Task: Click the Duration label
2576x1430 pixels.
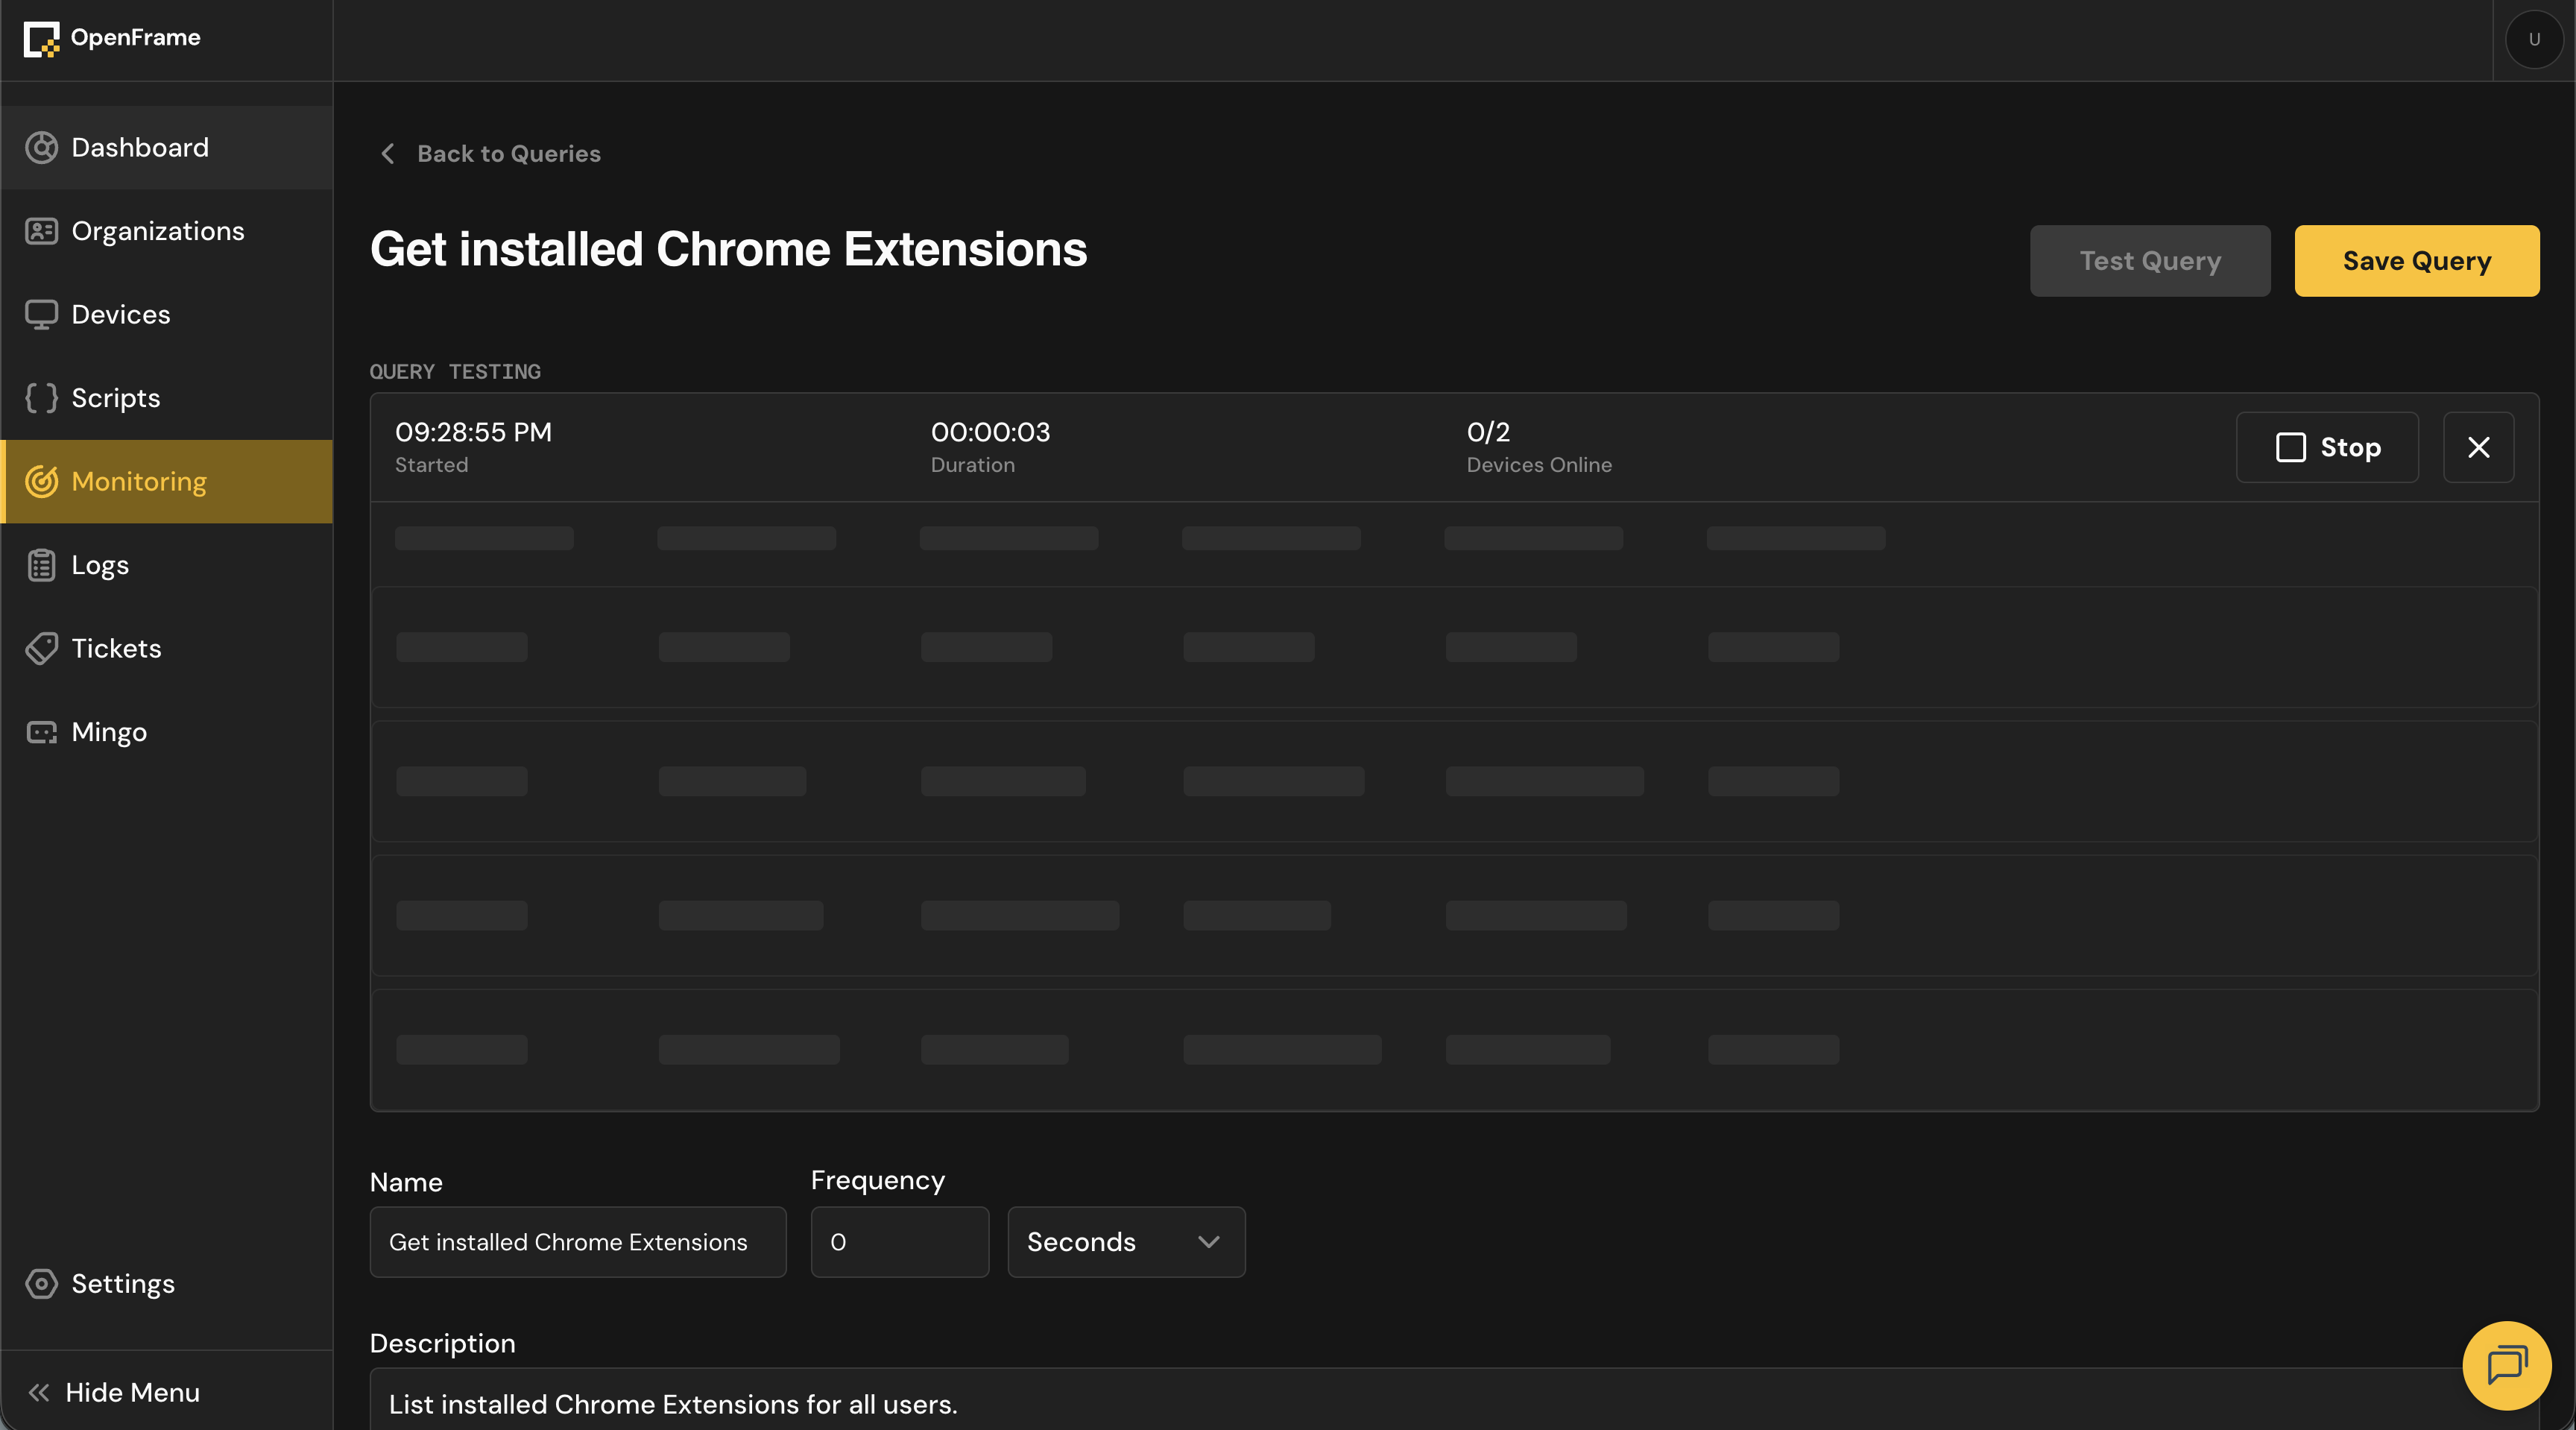Action: pos(972,465)
